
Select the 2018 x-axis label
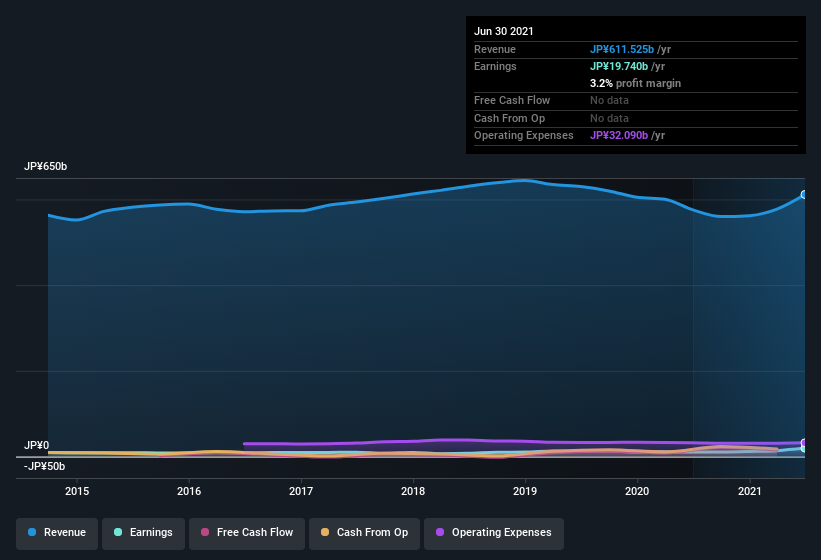(x=413, y=491)
